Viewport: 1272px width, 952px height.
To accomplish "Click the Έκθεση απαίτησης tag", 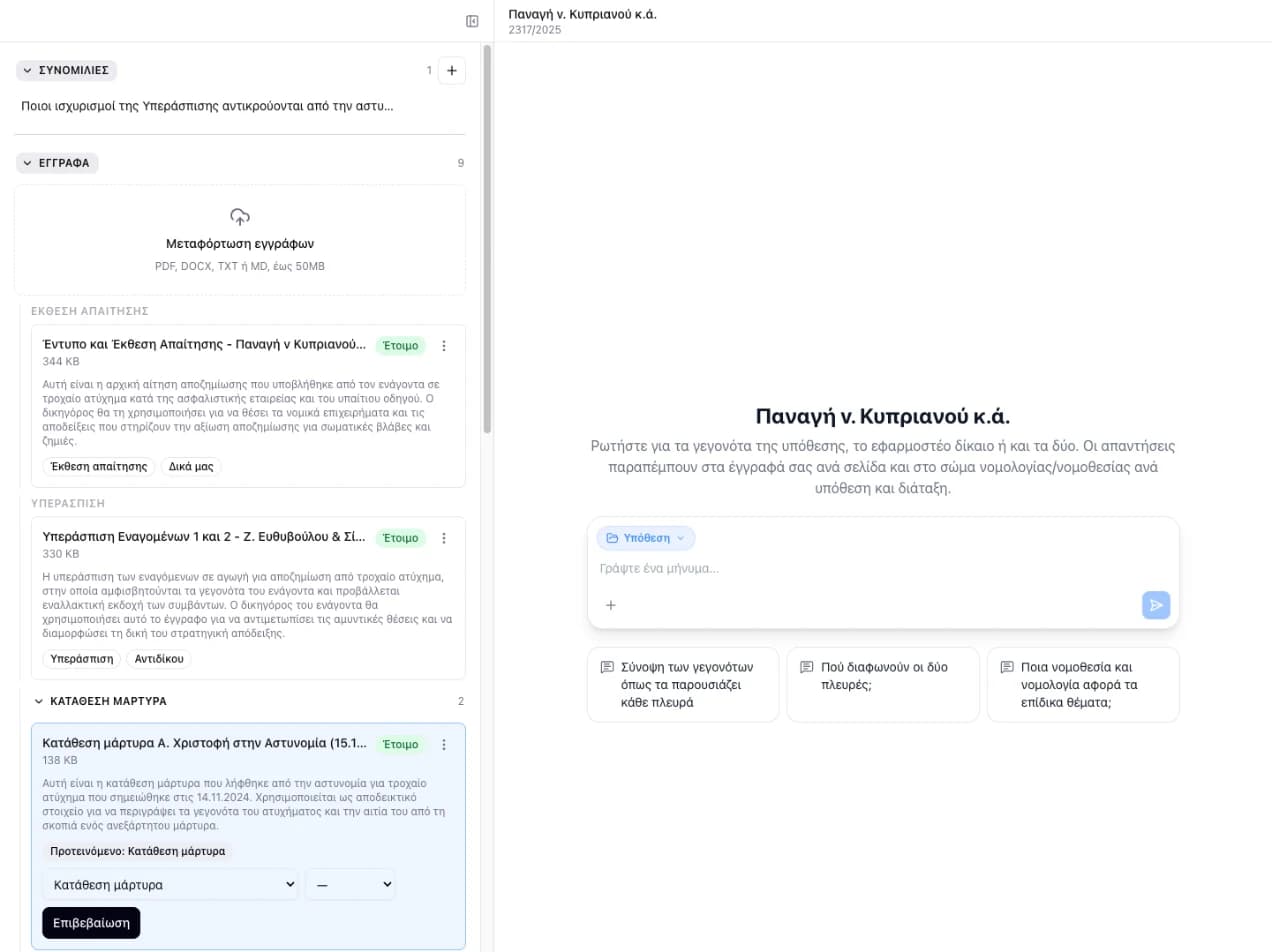I will coord(99,467).
